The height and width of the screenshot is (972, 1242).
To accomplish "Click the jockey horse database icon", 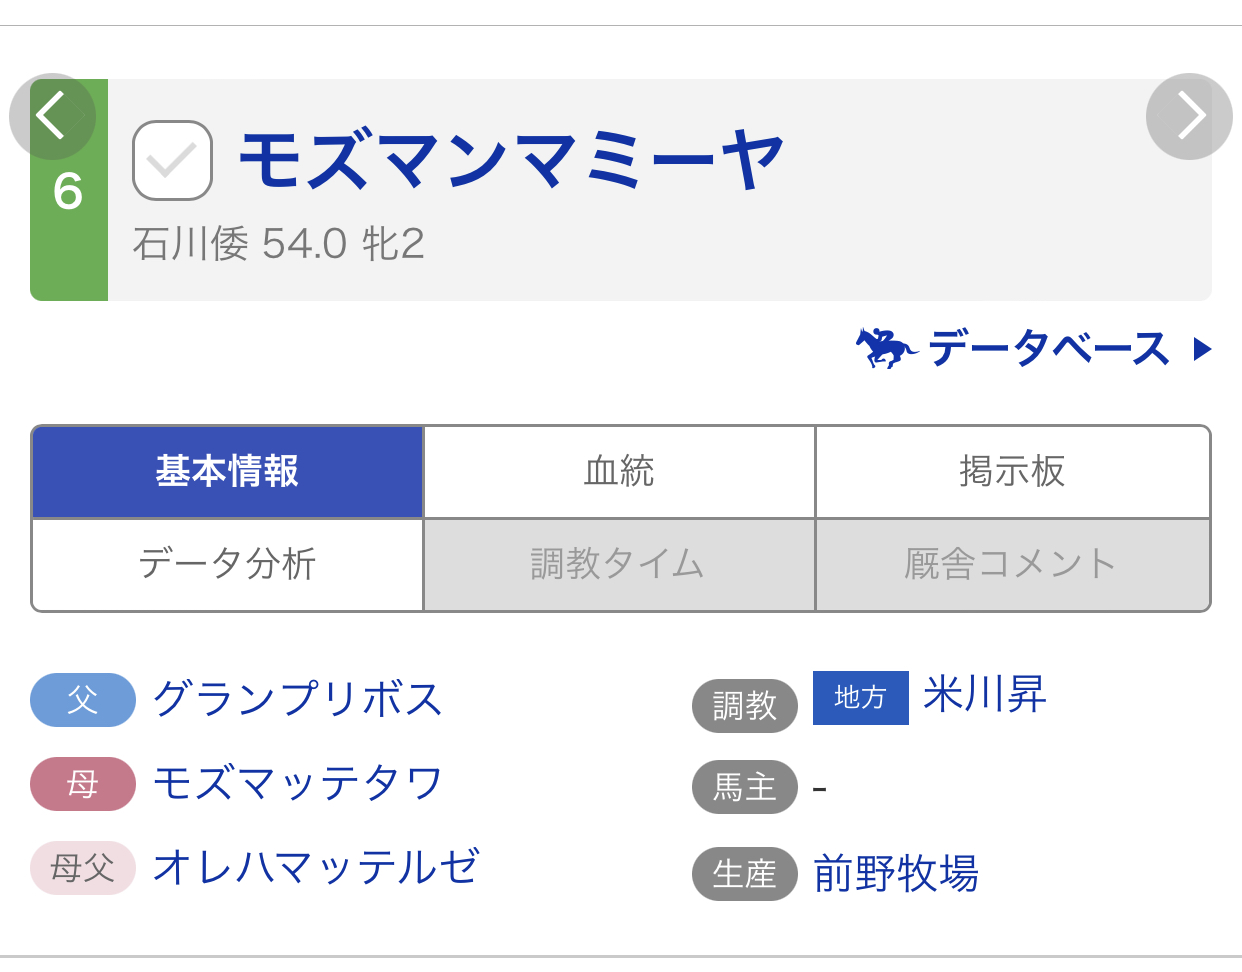I will (886, 348).
